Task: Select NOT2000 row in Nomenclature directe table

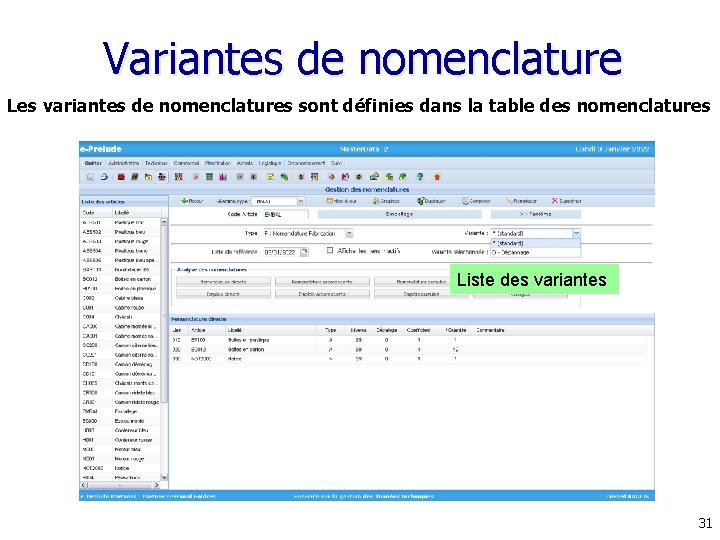Action: tap(409, 359)
